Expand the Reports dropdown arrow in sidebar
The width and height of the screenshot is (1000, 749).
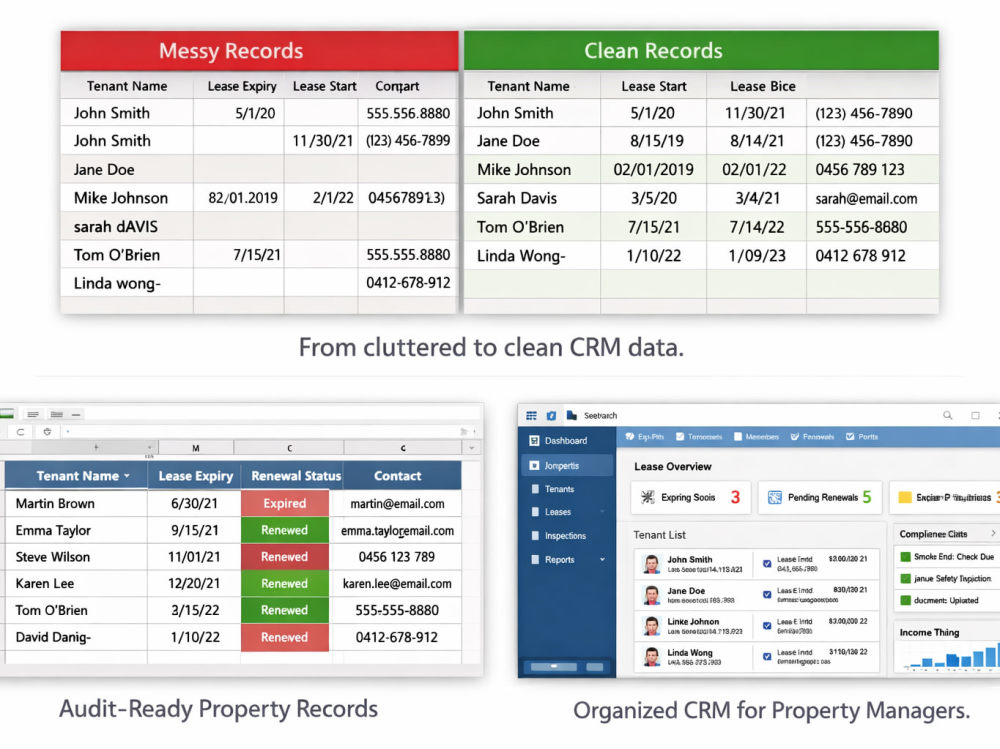pyautogui.click(x=602, y=560)
